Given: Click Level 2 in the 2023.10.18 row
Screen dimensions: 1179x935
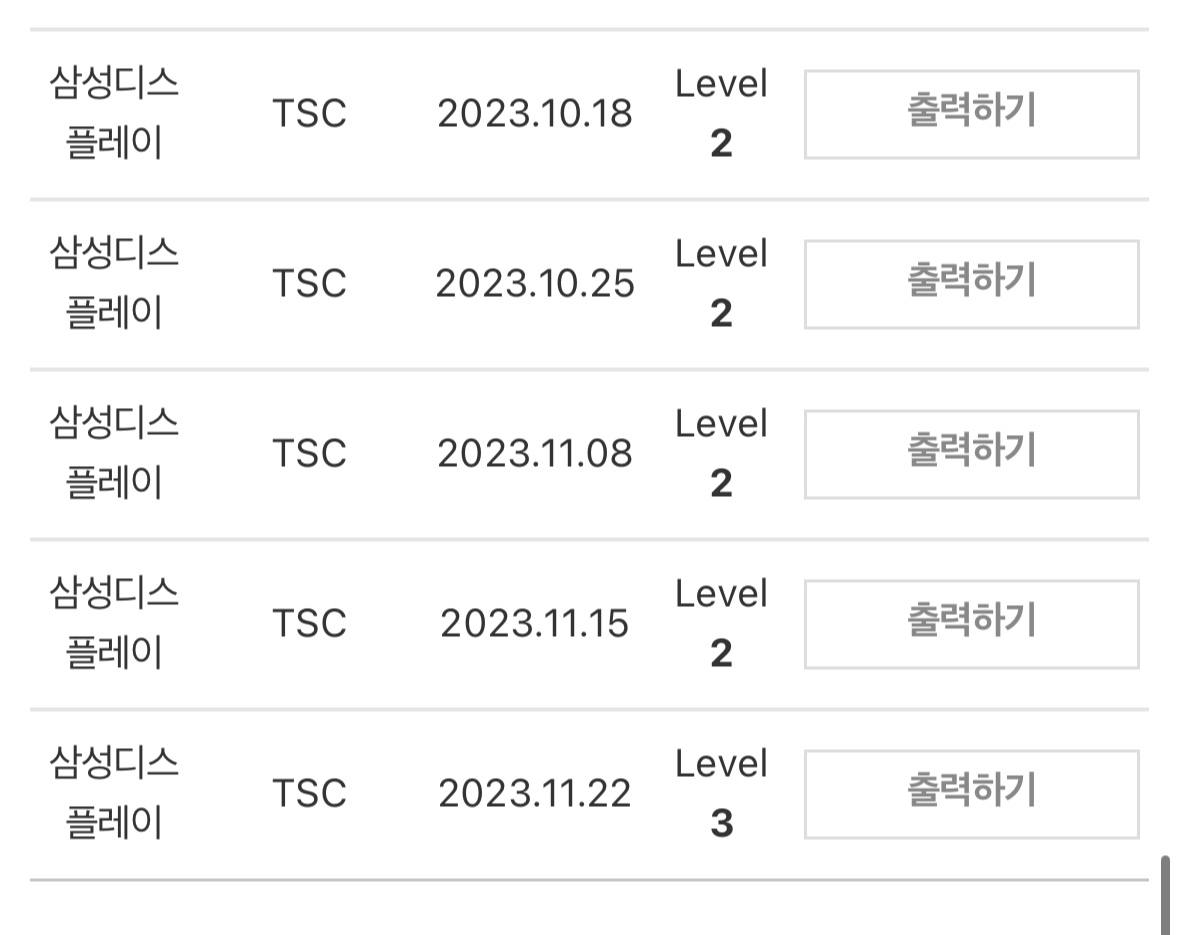Looking at the screenshot, I should coord(721,114).
